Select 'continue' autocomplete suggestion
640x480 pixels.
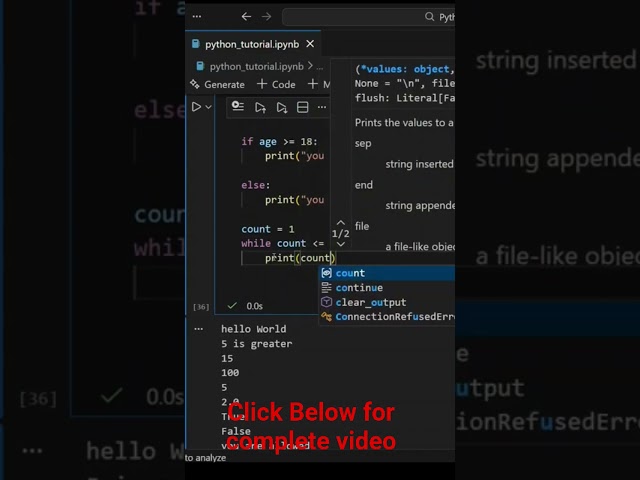(387, 288)
